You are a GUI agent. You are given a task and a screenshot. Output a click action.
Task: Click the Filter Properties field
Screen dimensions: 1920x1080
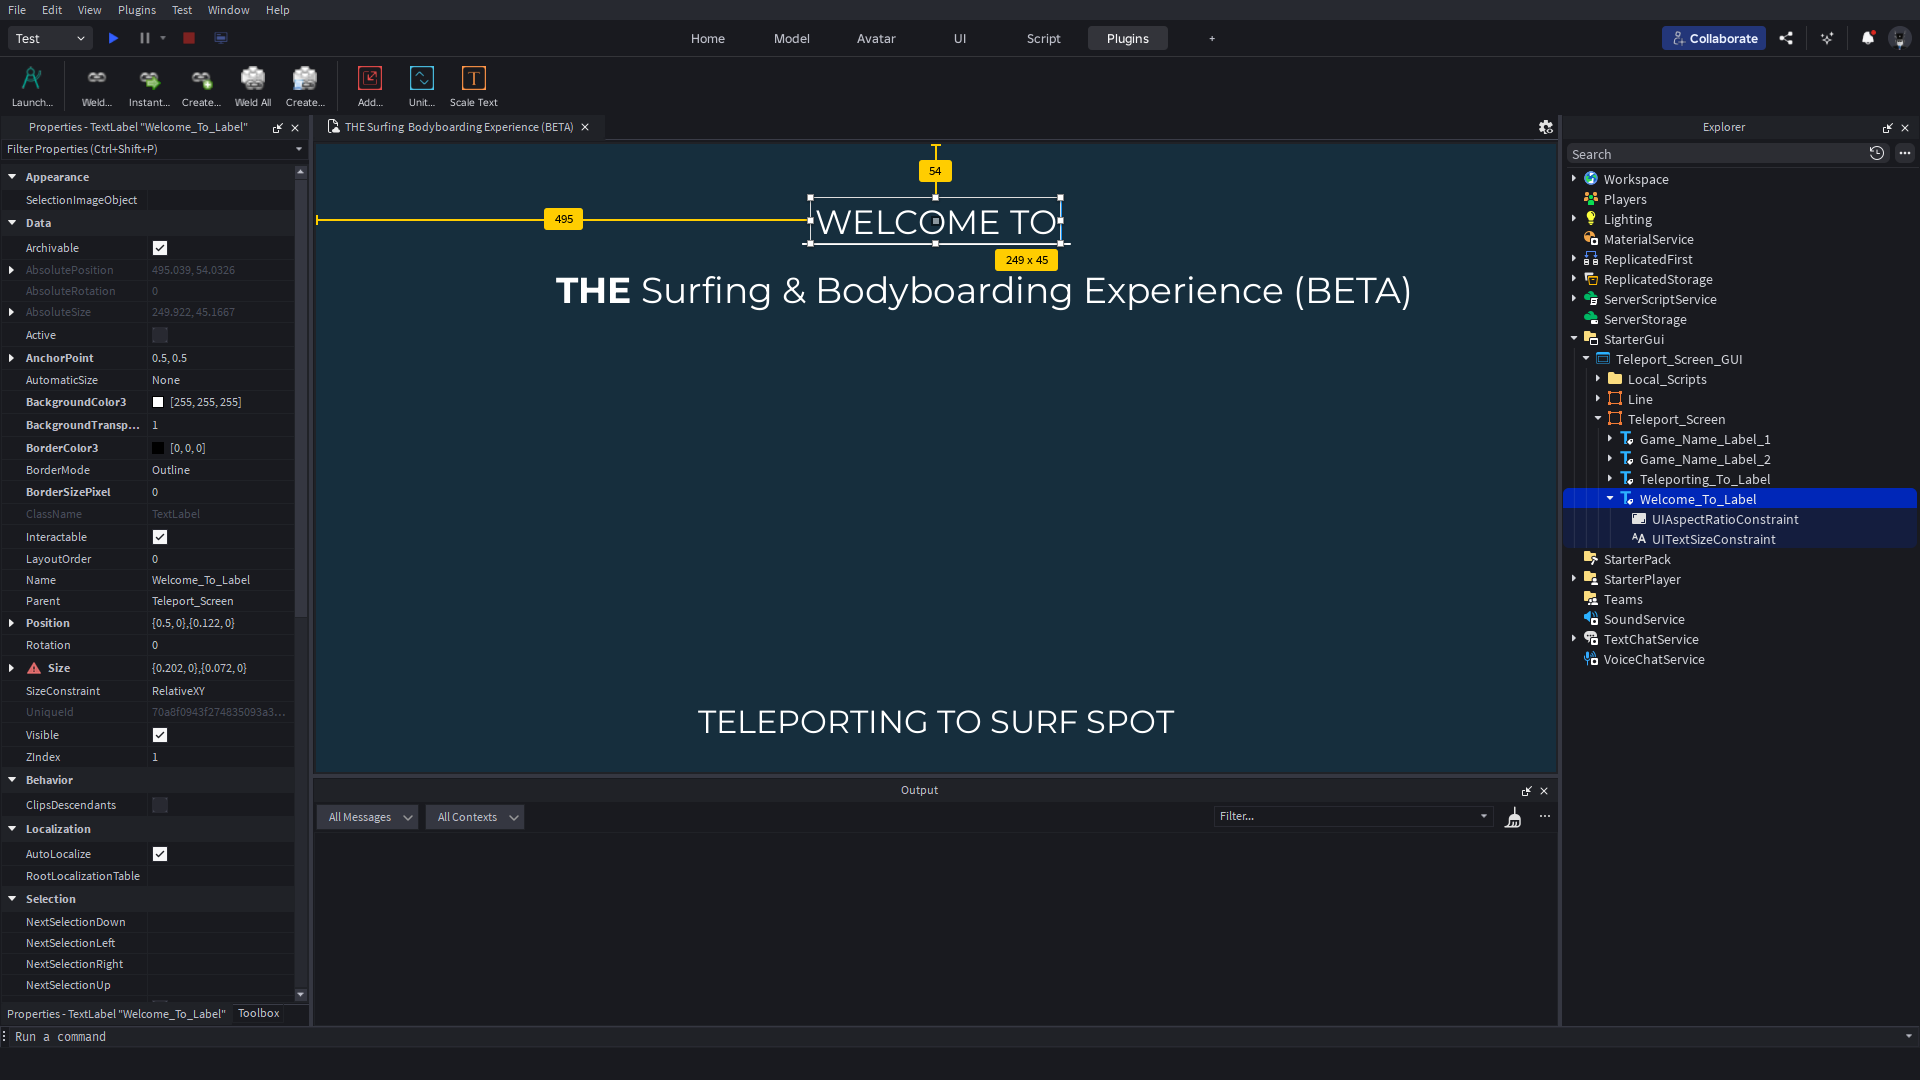[155, 149]
